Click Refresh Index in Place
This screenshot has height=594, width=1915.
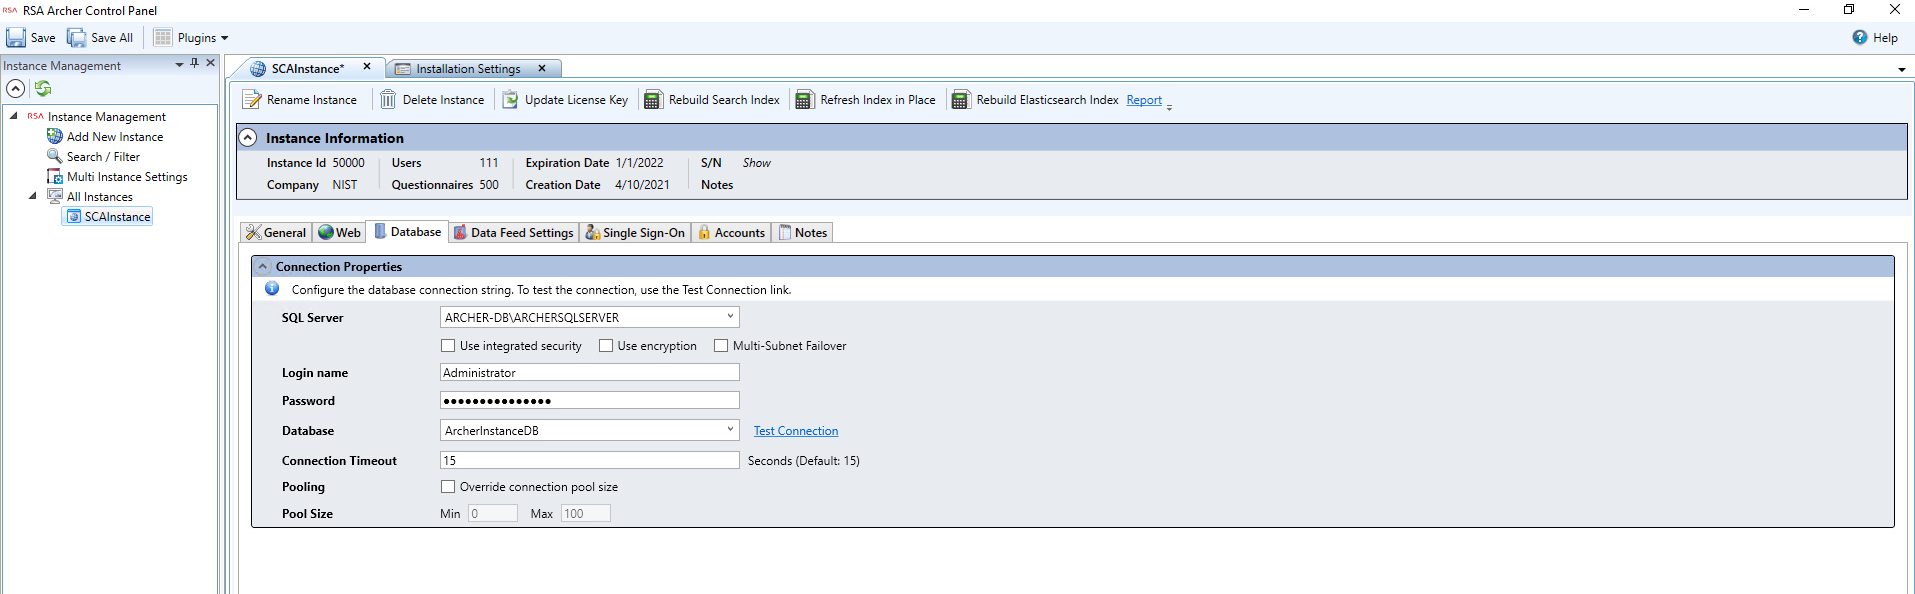coord(866,100)
